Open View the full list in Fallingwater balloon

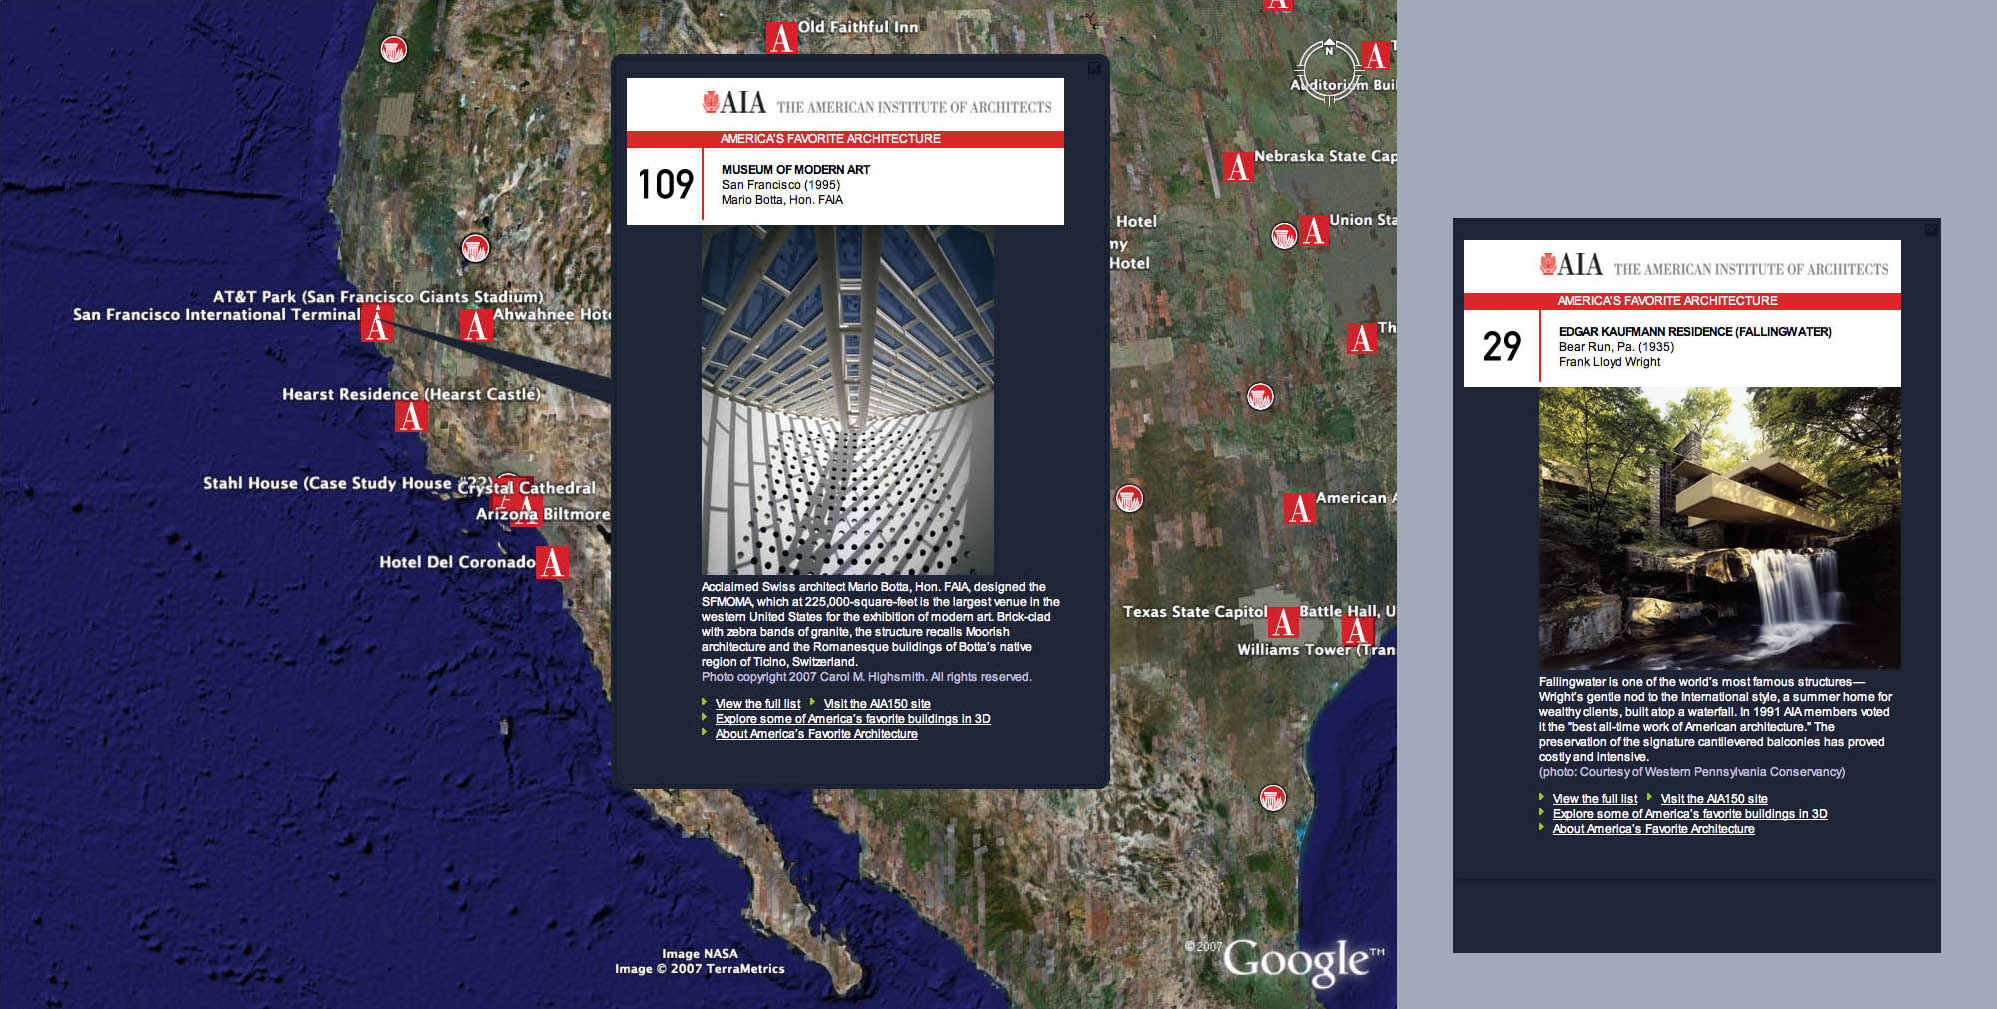1595,799
